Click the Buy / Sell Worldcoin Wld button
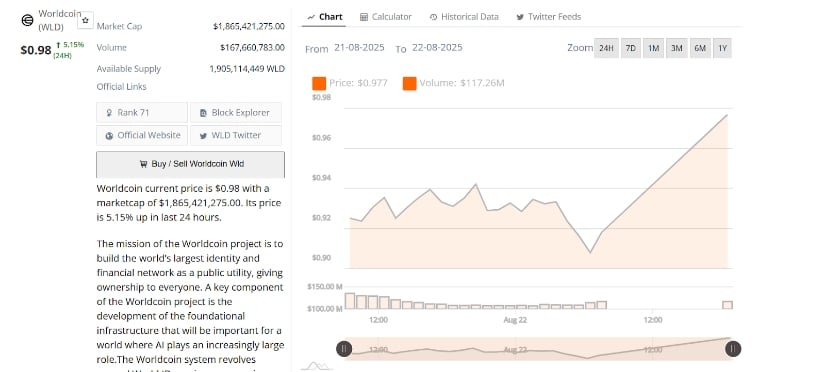The width and height of the screenshot is (825, 372). [190, 164]
